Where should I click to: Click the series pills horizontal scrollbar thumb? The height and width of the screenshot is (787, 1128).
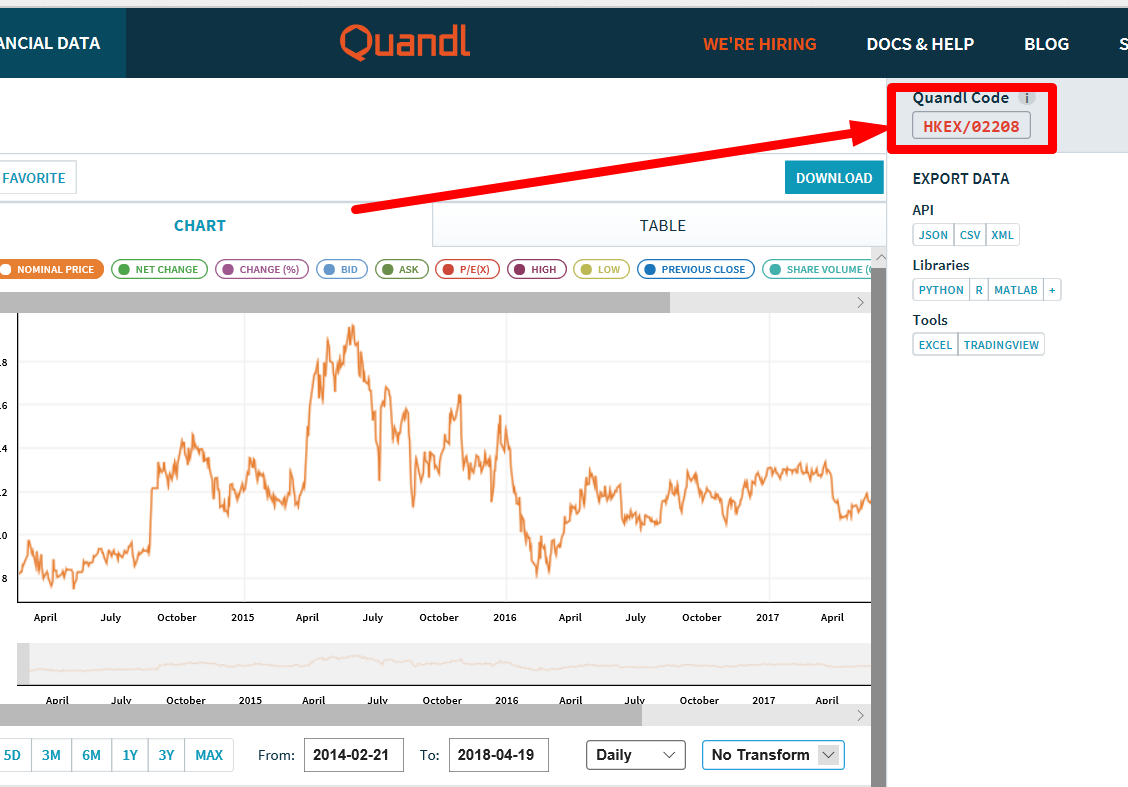click(335, 302)
